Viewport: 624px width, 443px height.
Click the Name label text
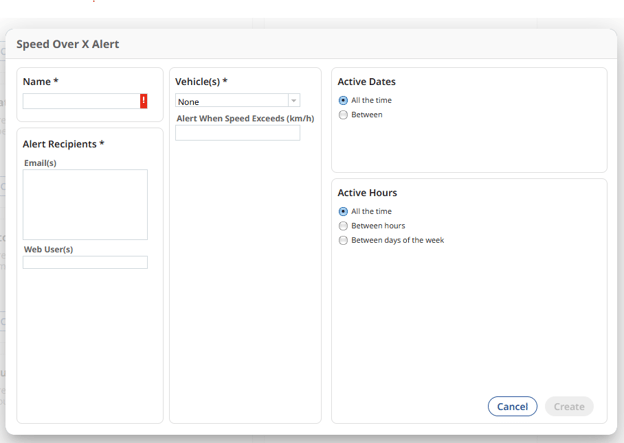40,81
